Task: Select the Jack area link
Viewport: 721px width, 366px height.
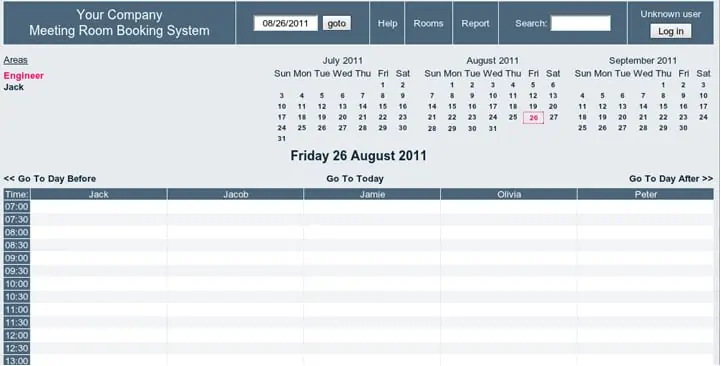Action: click(13, 87)
